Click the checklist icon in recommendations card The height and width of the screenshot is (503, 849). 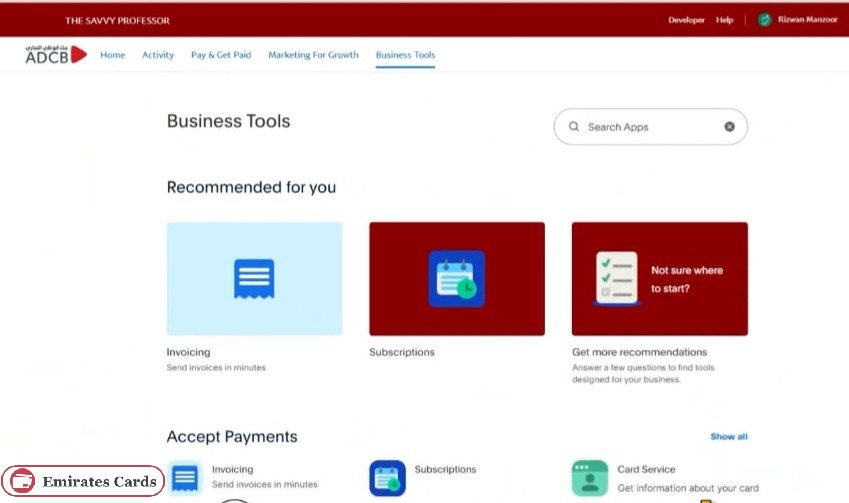[x=617, y=278]
